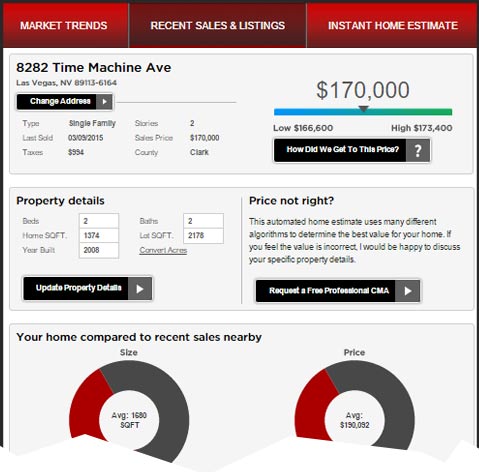Switch to Recent Sales & Listings tab

pos(217,26)
